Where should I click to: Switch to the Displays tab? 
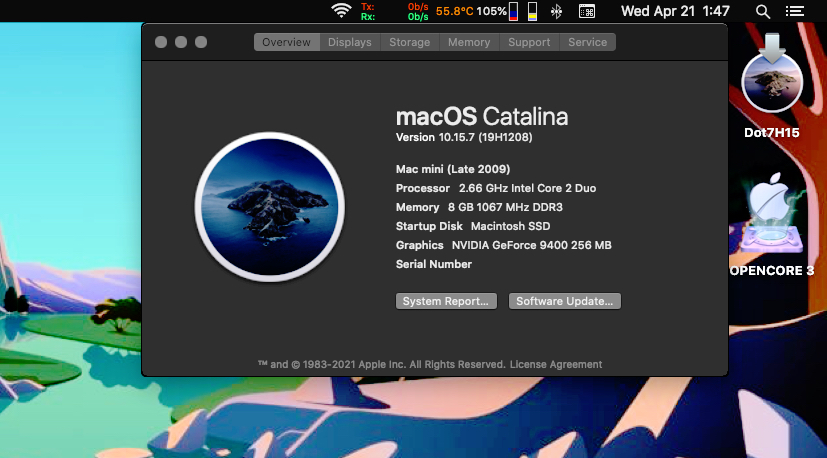pyautogui.click(x=350, y=42)
